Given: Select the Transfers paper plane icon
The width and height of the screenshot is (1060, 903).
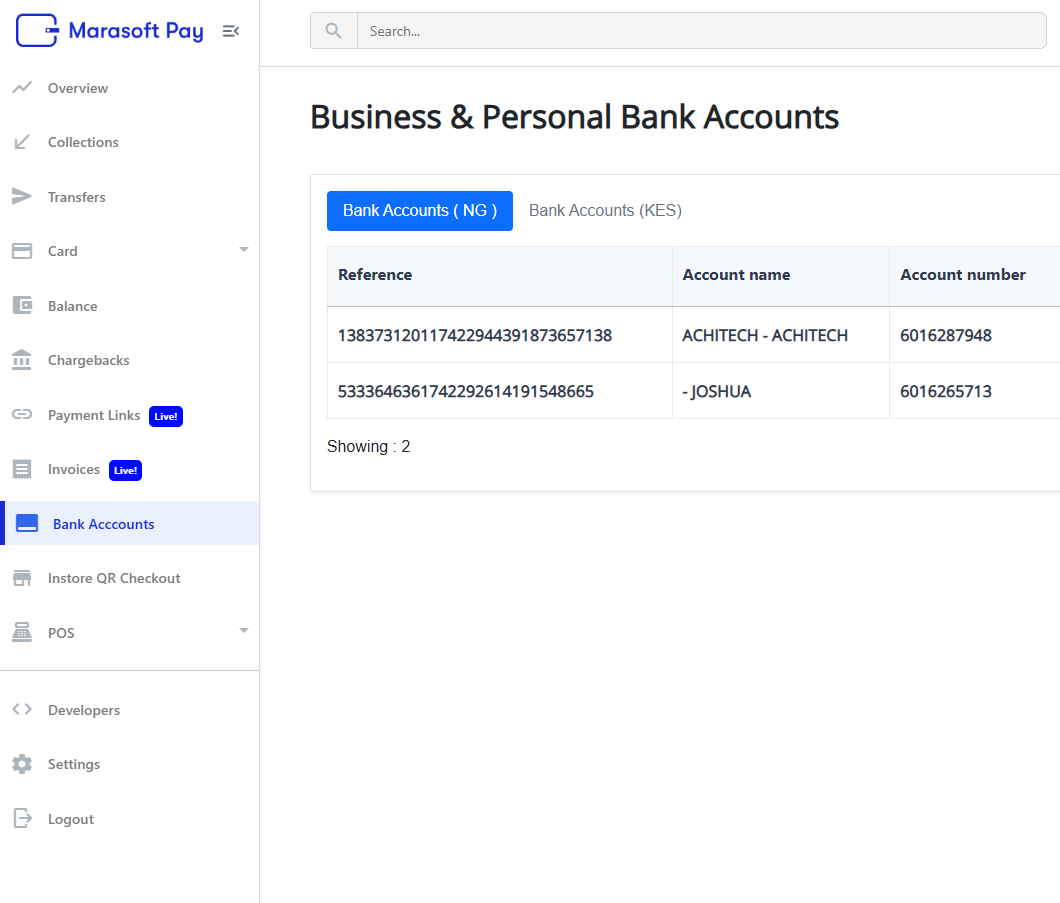Looking at the screenshot, I should tap(22, 197).
